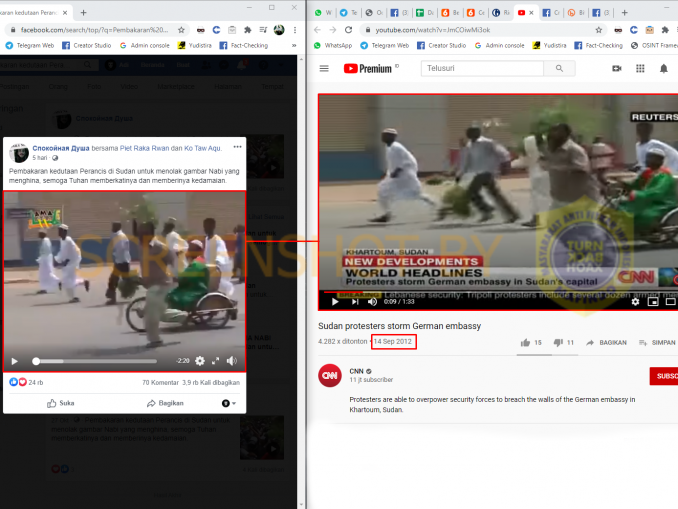Select the active YouTube browser tab
The height and width of the screenshot is (509, 678).
[x=522, y=13]
